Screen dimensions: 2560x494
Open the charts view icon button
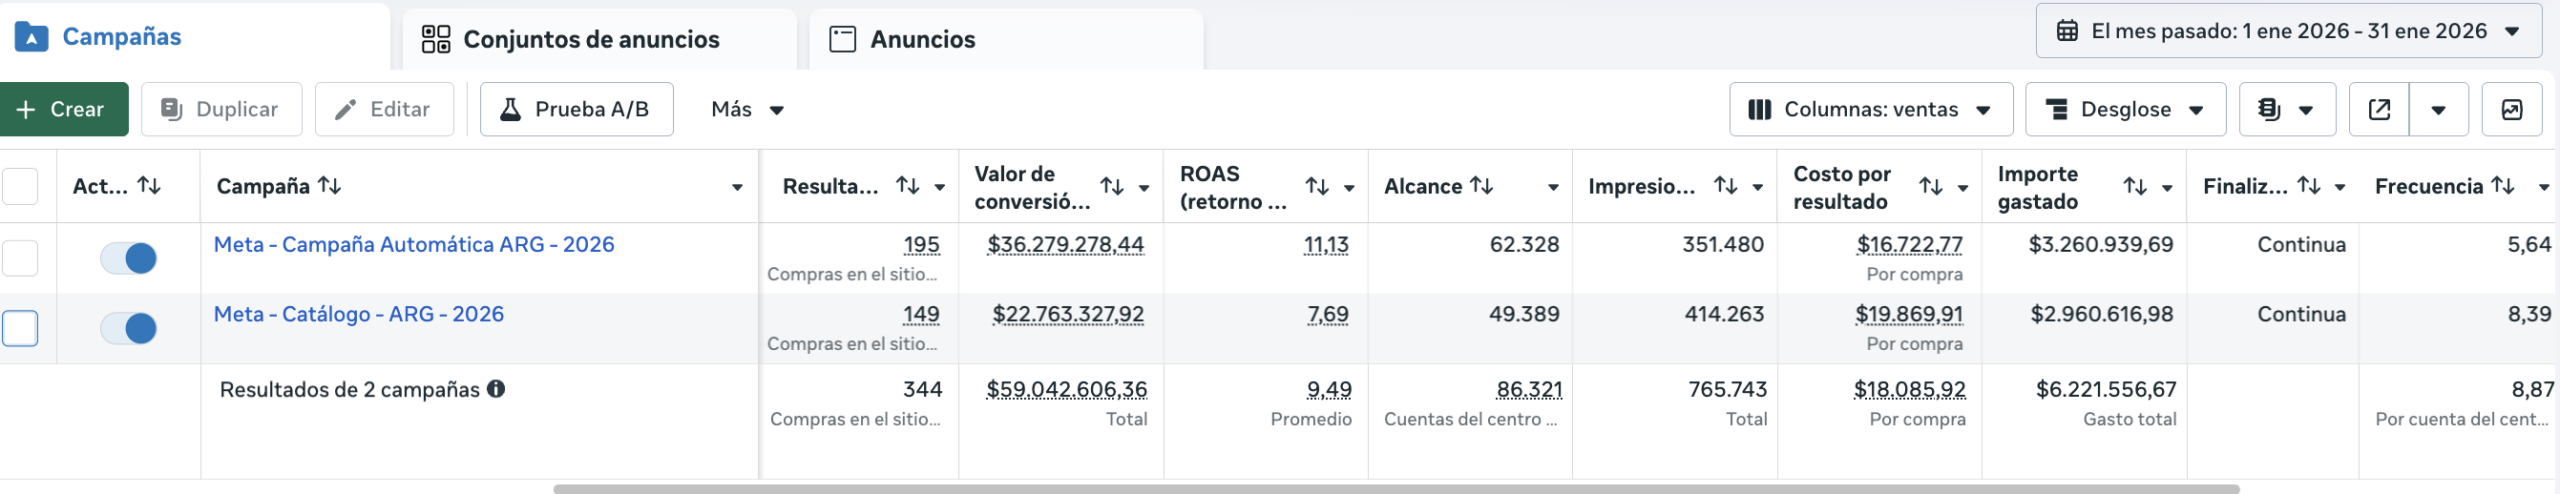2511,109
